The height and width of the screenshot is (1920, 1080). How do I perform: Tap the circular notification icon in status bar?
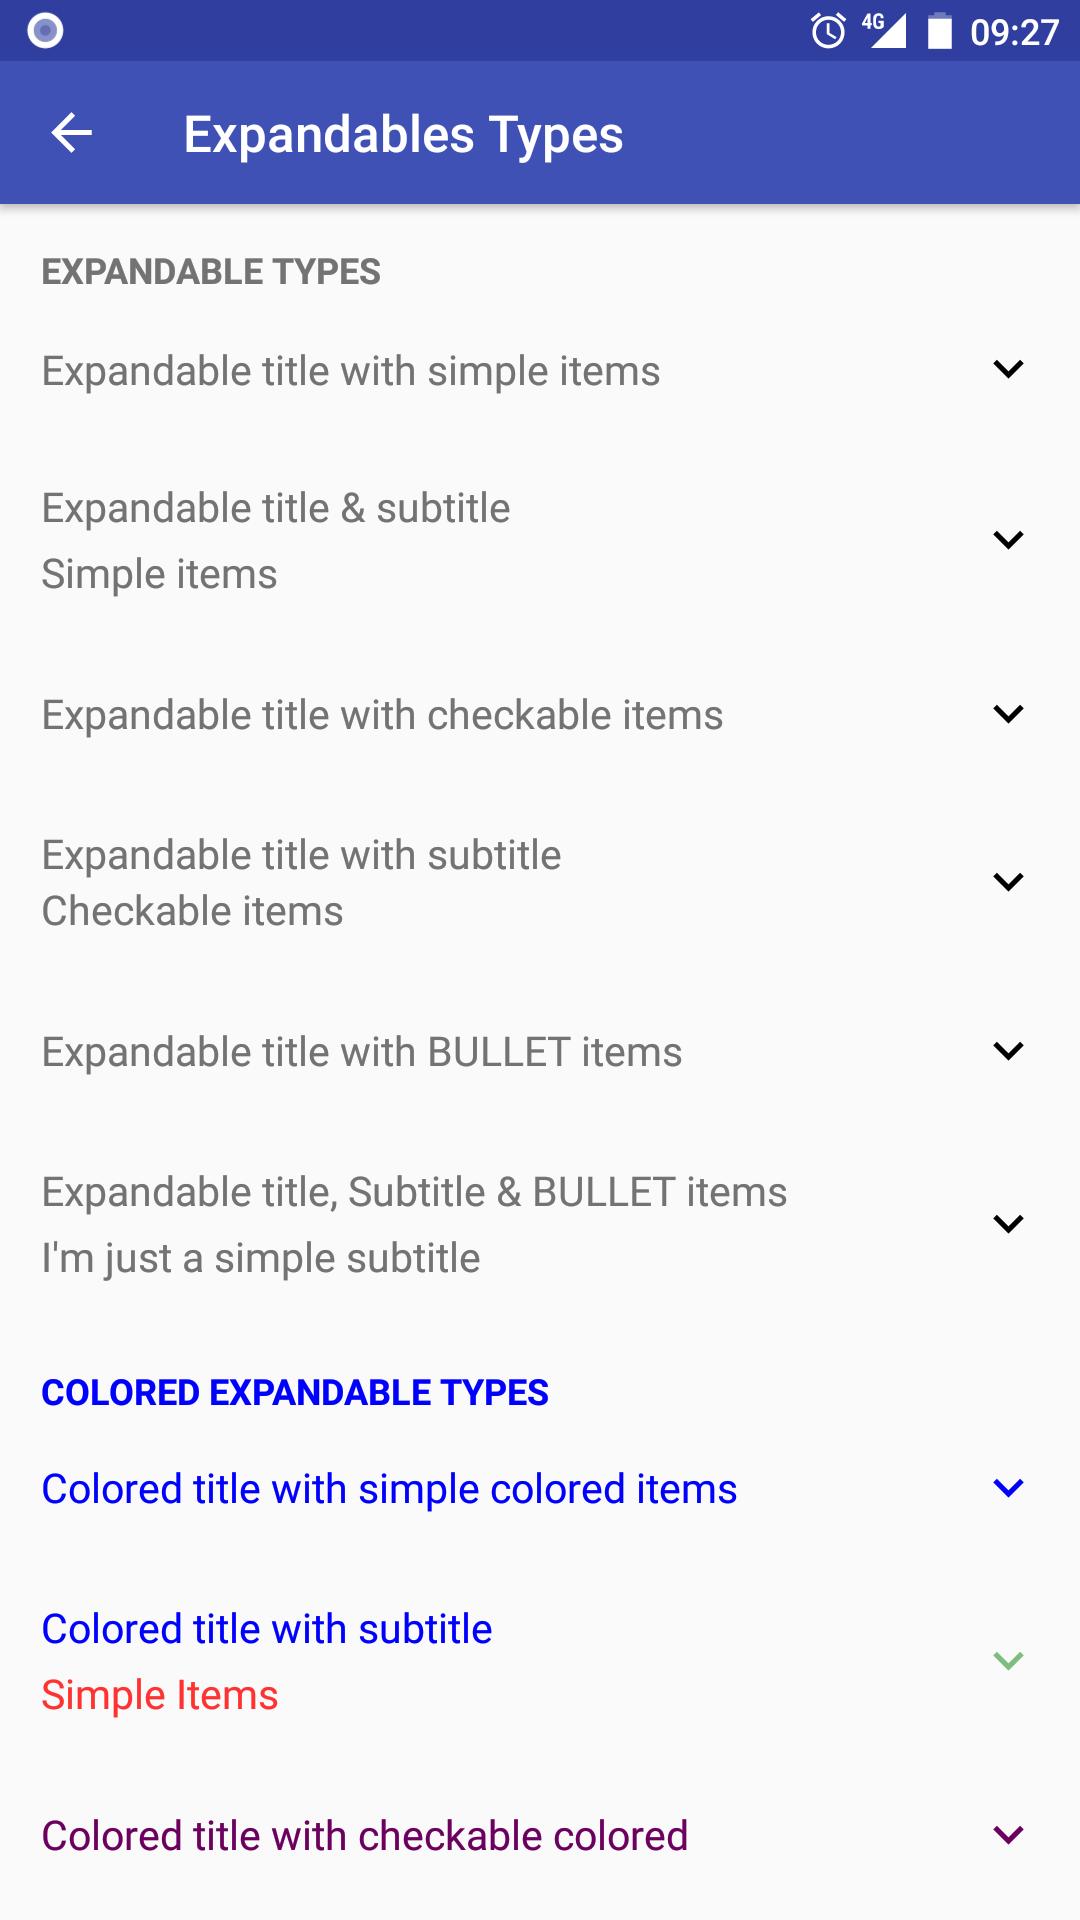45,31
